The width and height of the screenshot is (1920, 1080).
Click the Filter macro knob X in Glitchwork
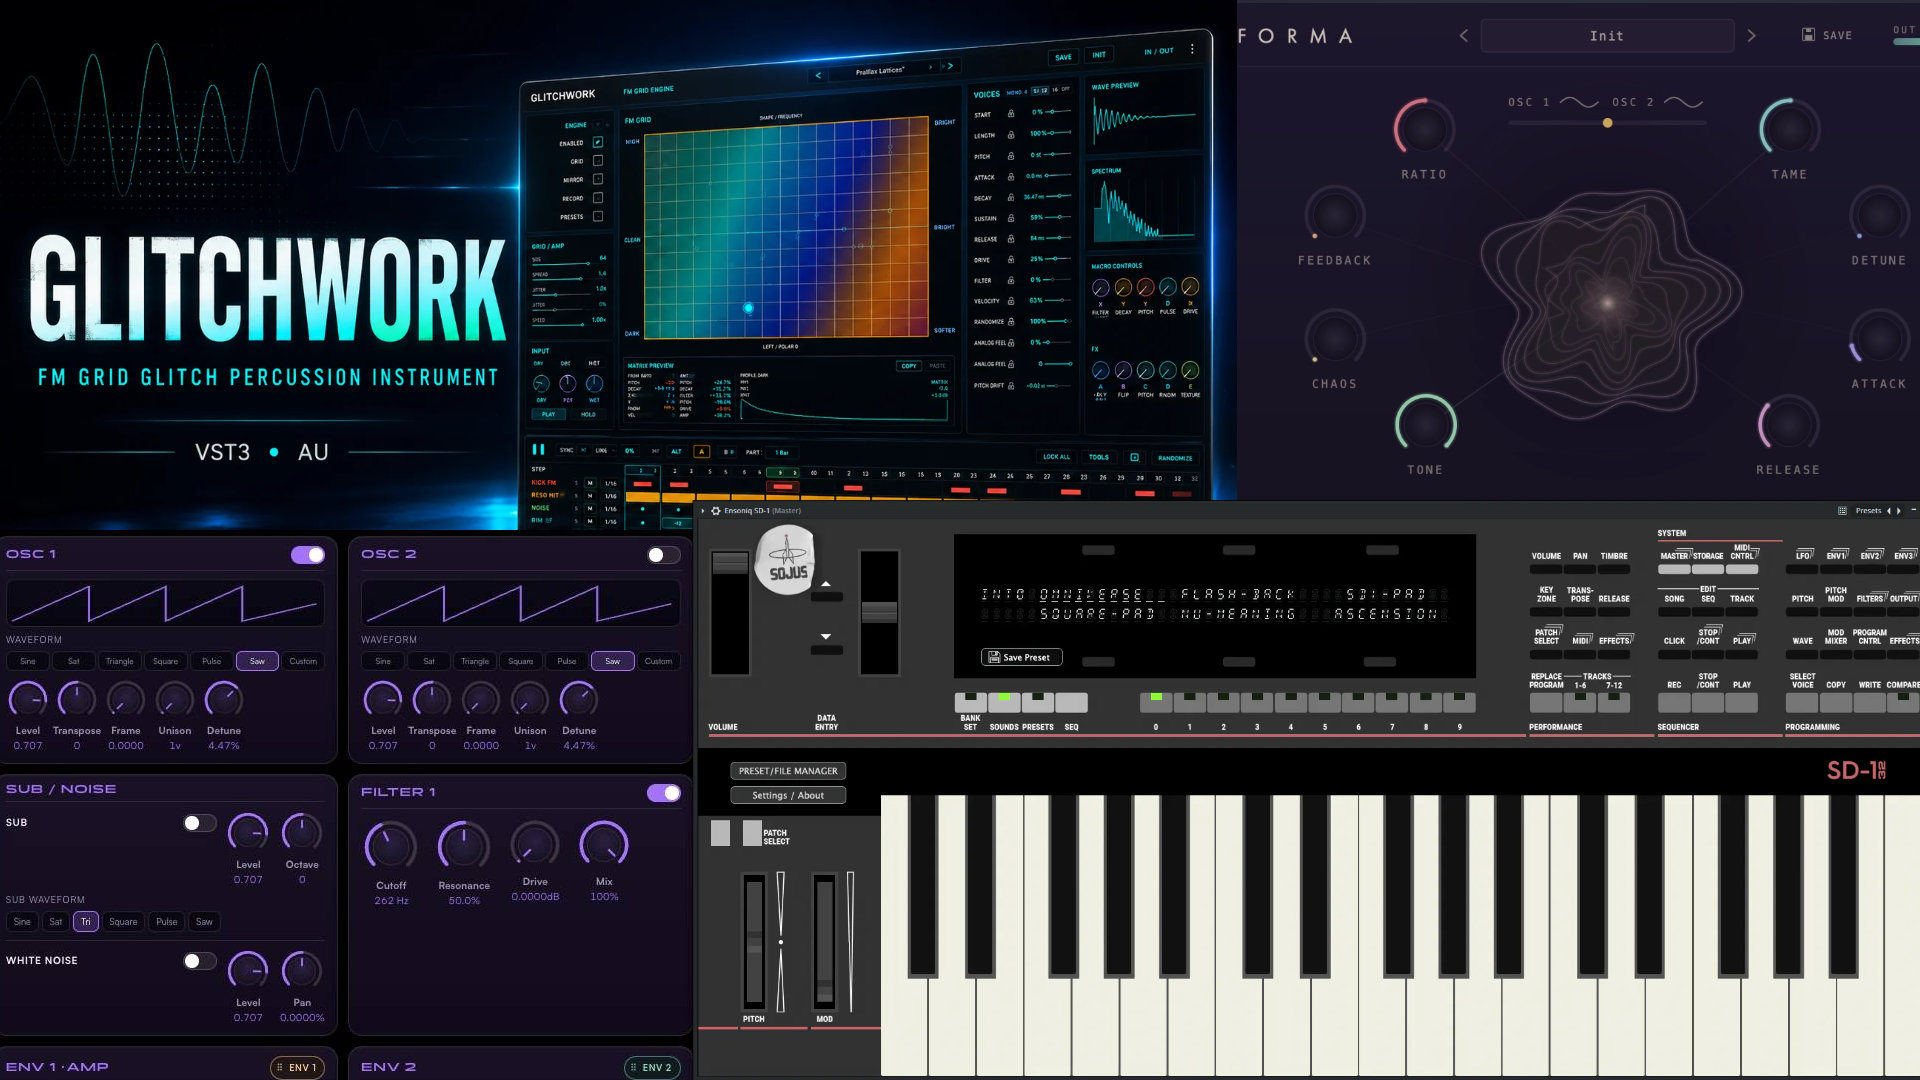(1100, 289)
